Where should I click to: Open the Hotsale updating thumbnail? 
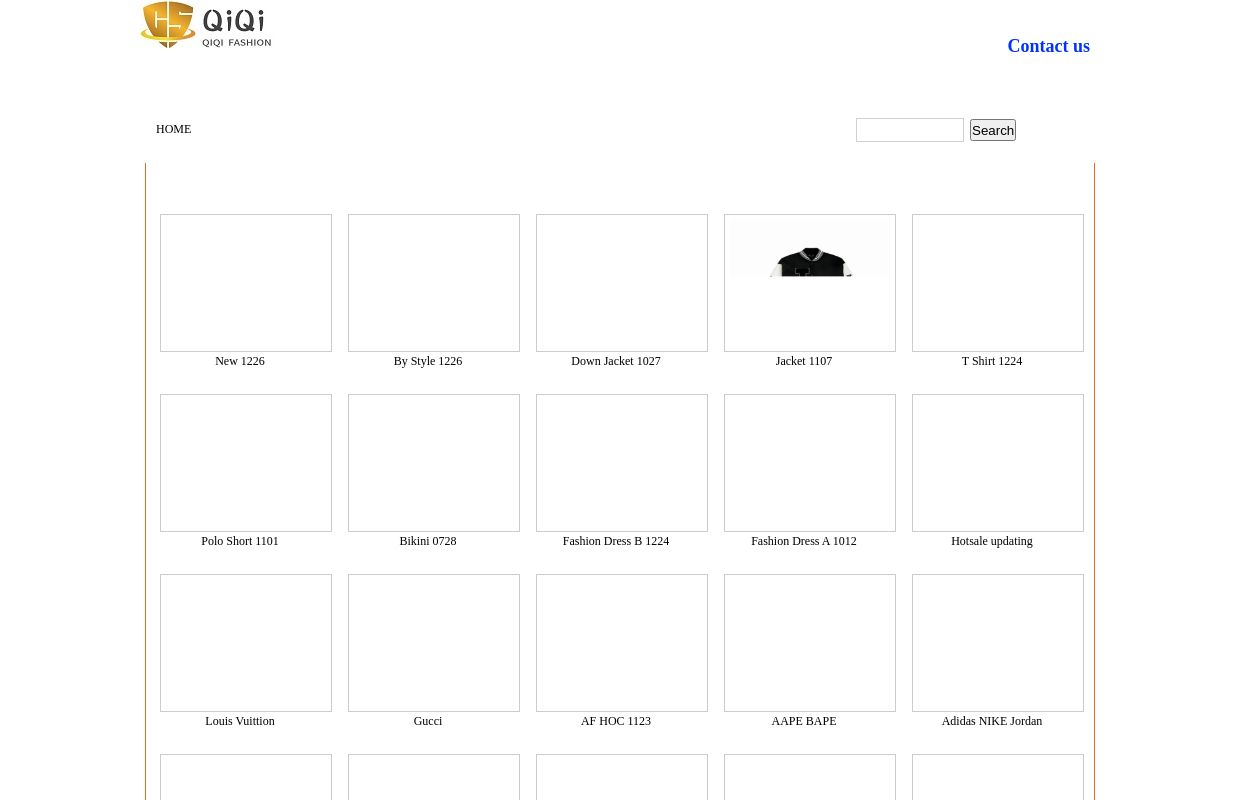[x=998, y=463]
